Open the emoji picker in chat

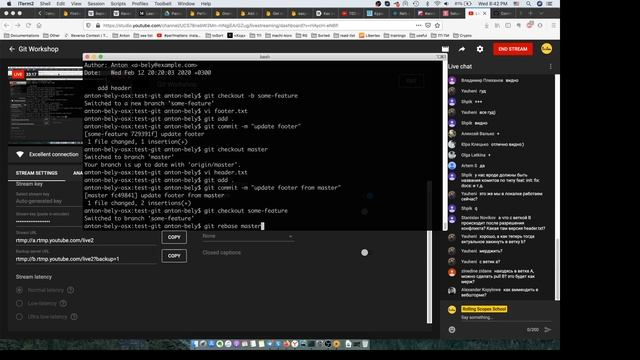tap(452, 329)
